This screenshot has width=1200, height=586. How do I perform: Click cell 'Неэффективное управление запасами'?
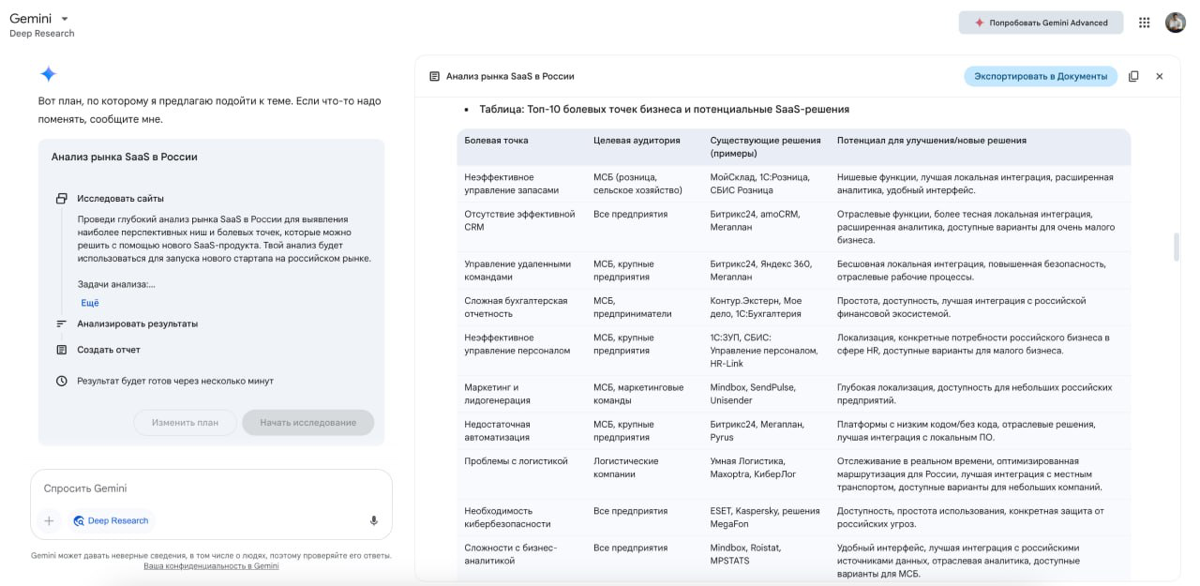(511, 184)
